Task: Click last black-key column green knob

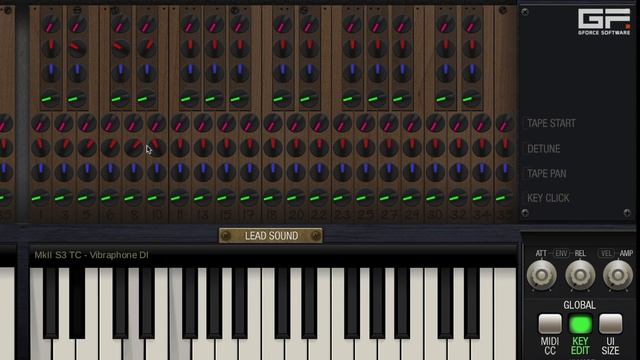Action: click(x=471, y=98)
